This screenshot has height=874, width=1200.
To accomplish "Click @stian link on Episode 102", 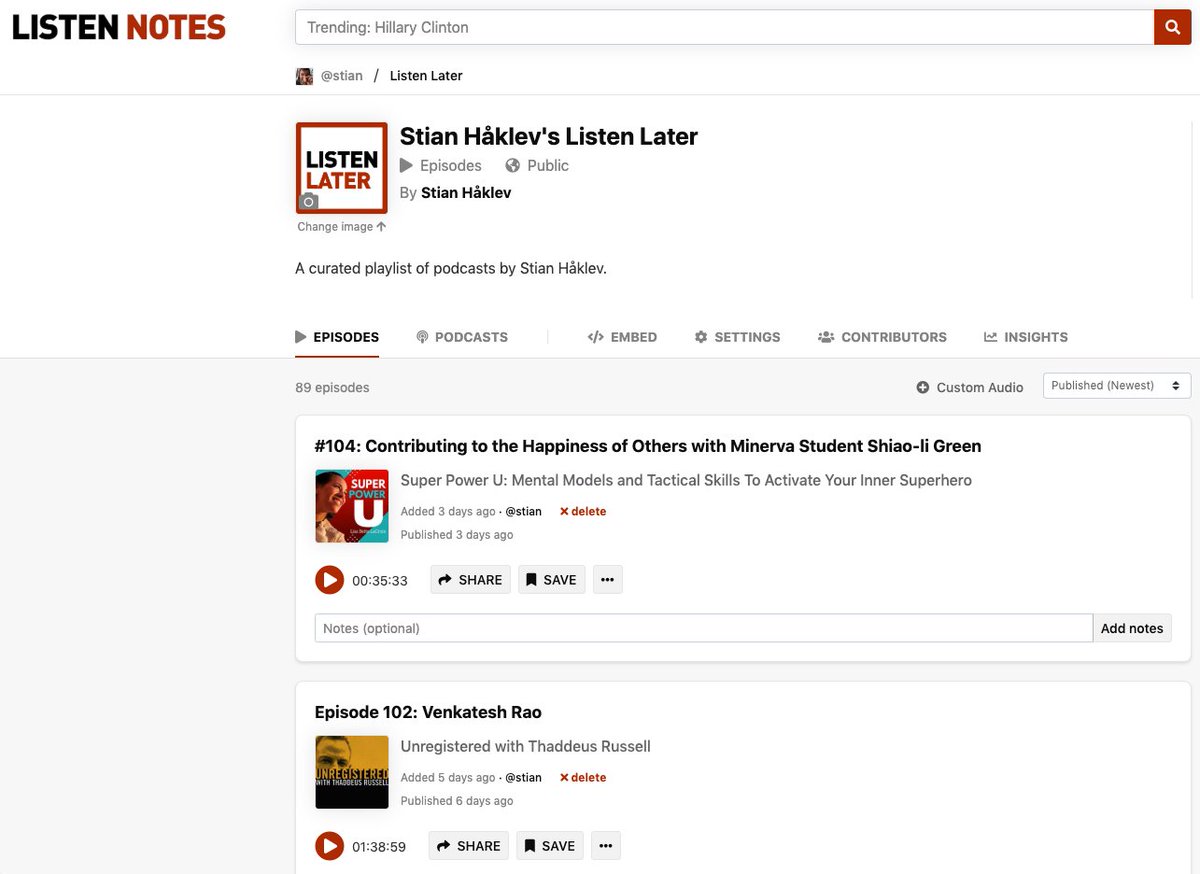I will (523, 777).
